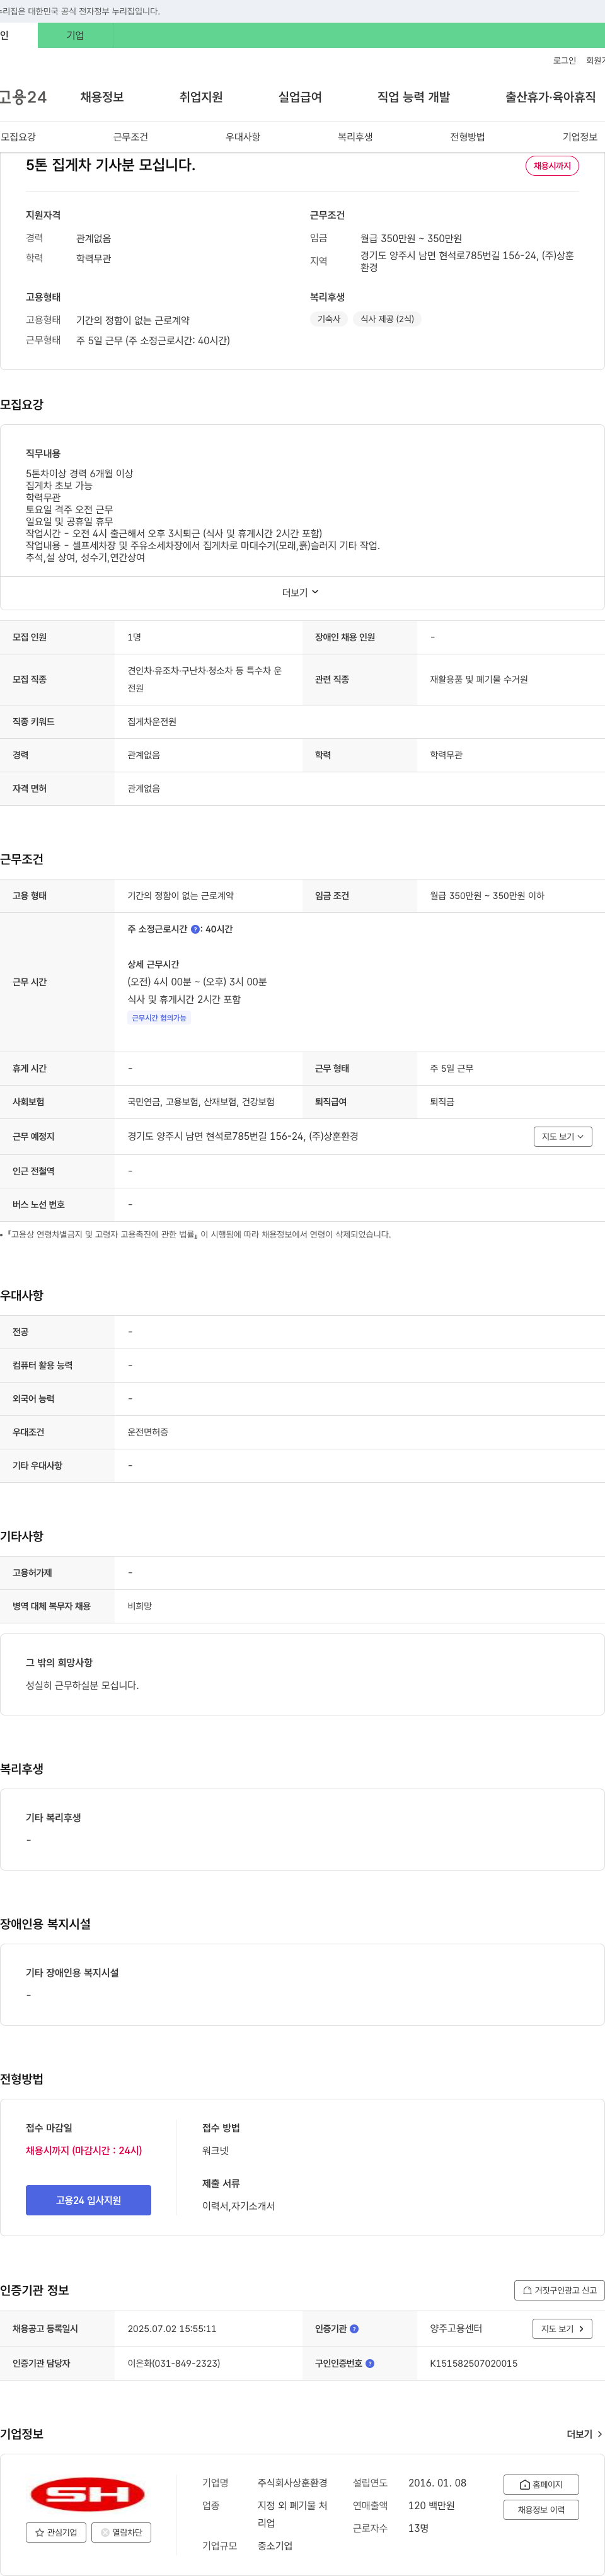Click the 집게차운전원 keyword value
This screenshot has width=605, height=2576.
[152, 722]
